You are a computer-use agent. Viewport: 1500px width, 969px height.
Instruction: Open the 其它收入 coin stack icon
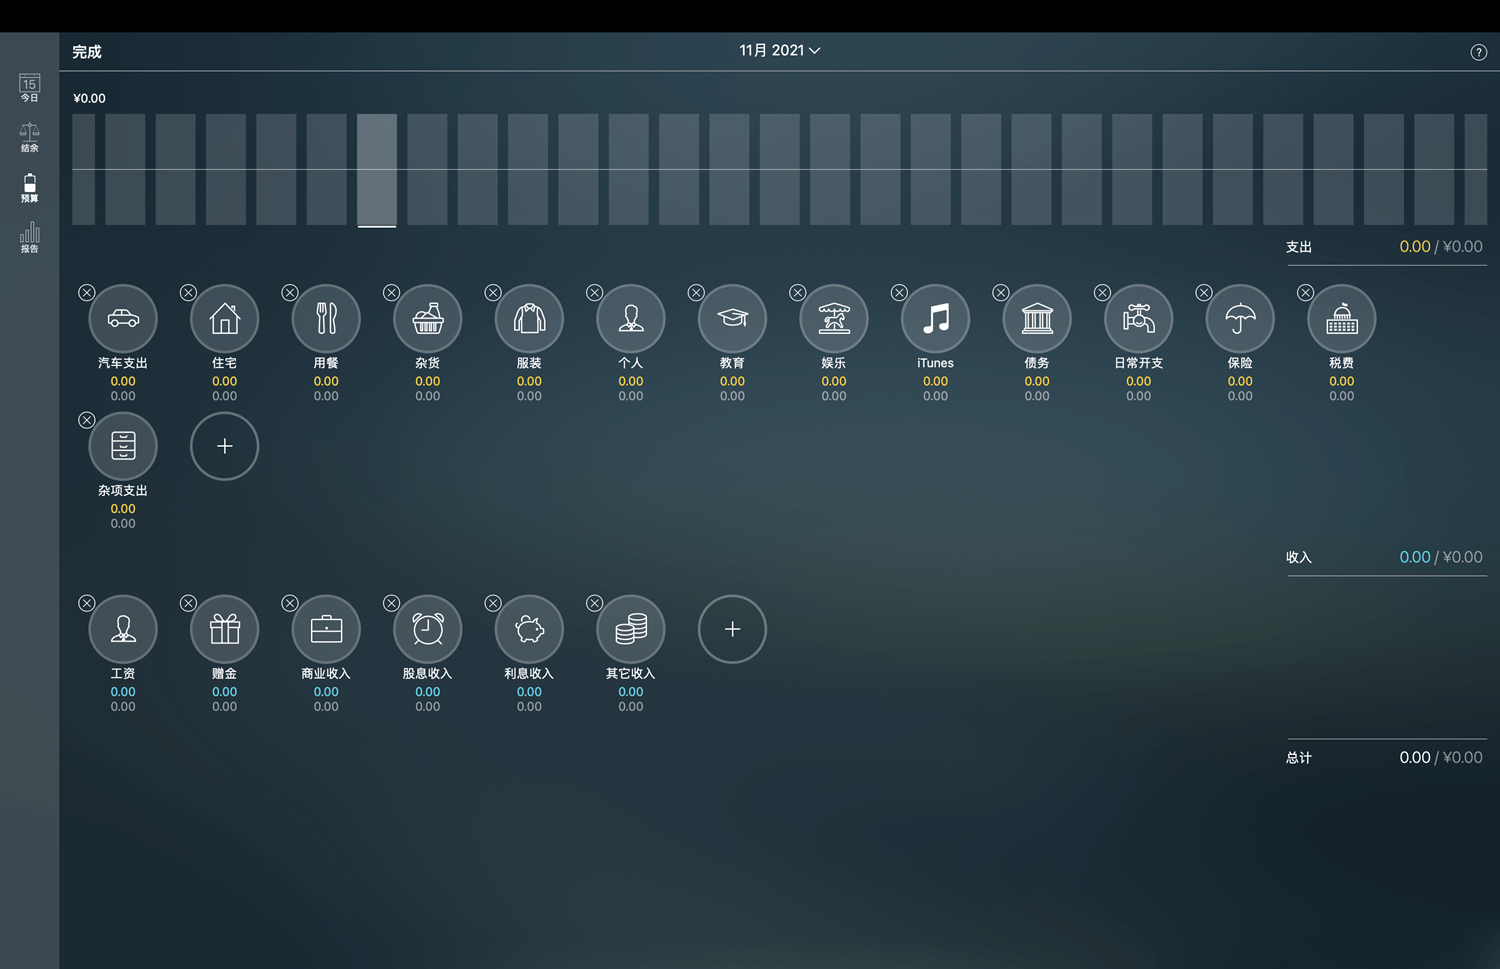tap(631, 629)
